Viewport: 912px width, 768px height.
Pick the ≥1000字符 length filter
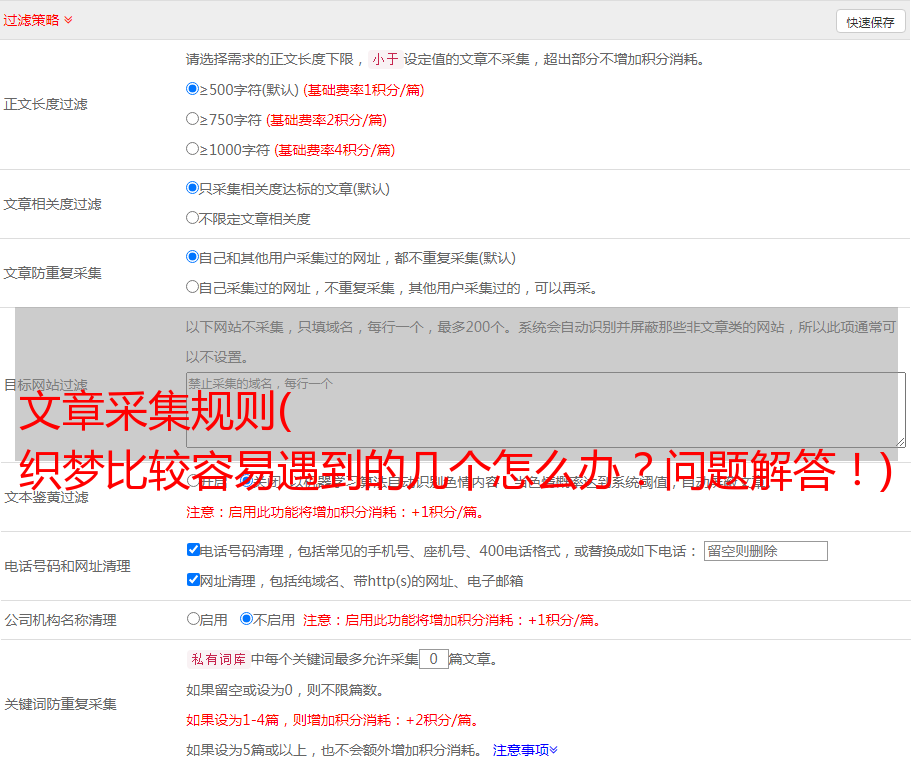[193, 149]
